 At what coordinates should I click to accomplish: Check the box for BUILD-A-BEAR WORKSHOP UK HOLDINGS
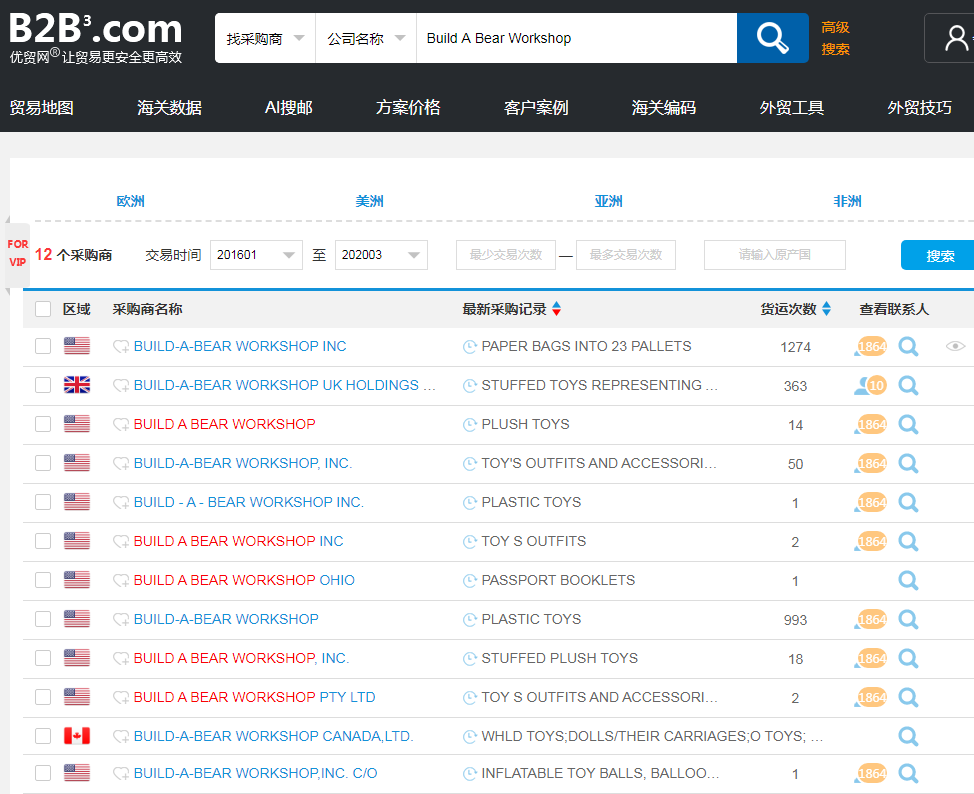[43, 386]
